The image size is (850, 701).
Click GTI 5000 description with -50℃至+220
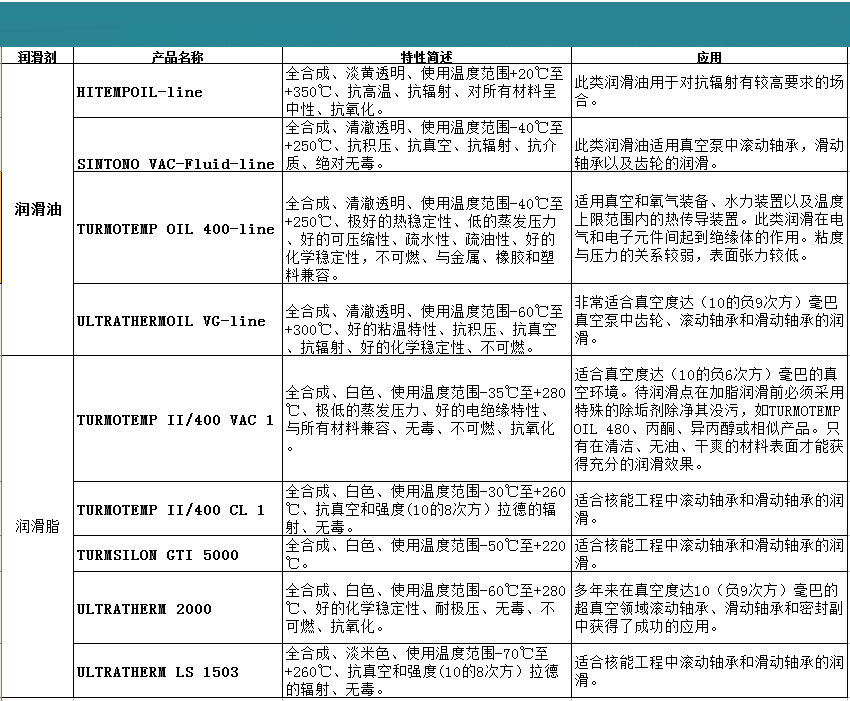(x=427, y=554)
